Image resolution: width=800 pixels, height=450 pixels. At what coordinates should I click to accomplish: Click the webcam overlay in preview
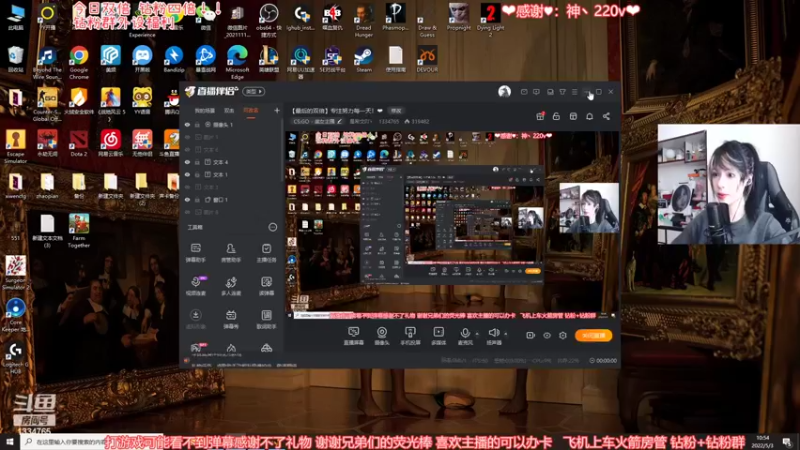coord(589,208)
